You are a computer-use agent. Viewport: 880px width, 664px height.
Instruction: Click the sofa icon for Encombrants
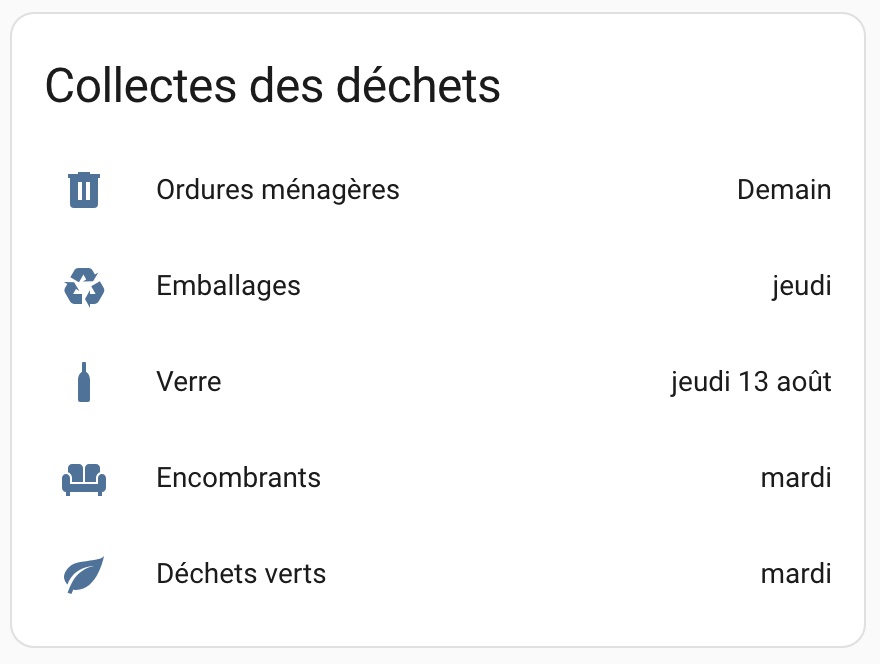(84, 479)
